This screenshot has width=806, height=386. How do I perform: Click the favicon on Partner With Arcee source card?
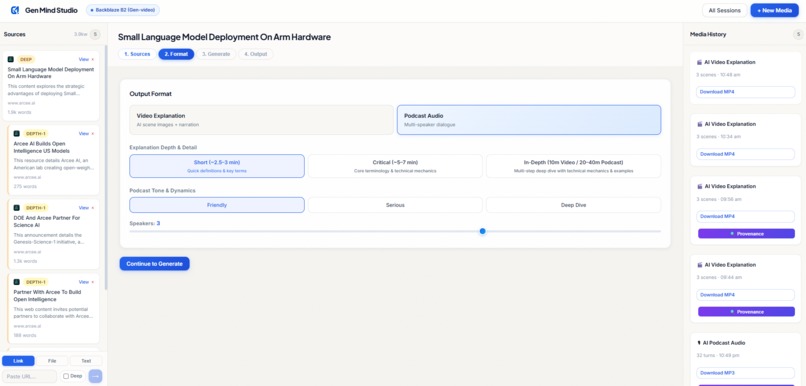(16, 282)
